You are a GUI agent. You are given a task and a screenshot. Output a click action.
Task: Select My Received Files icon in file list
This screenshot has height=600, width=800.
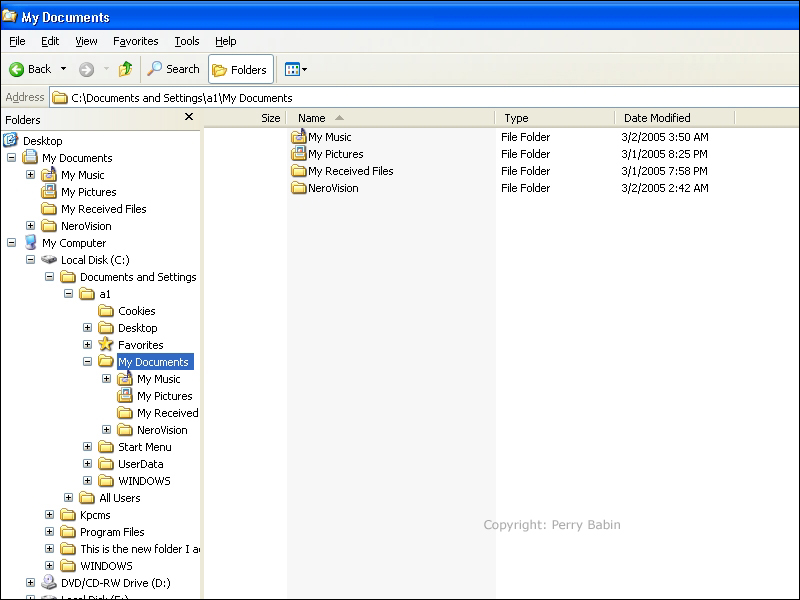point(298,171)
